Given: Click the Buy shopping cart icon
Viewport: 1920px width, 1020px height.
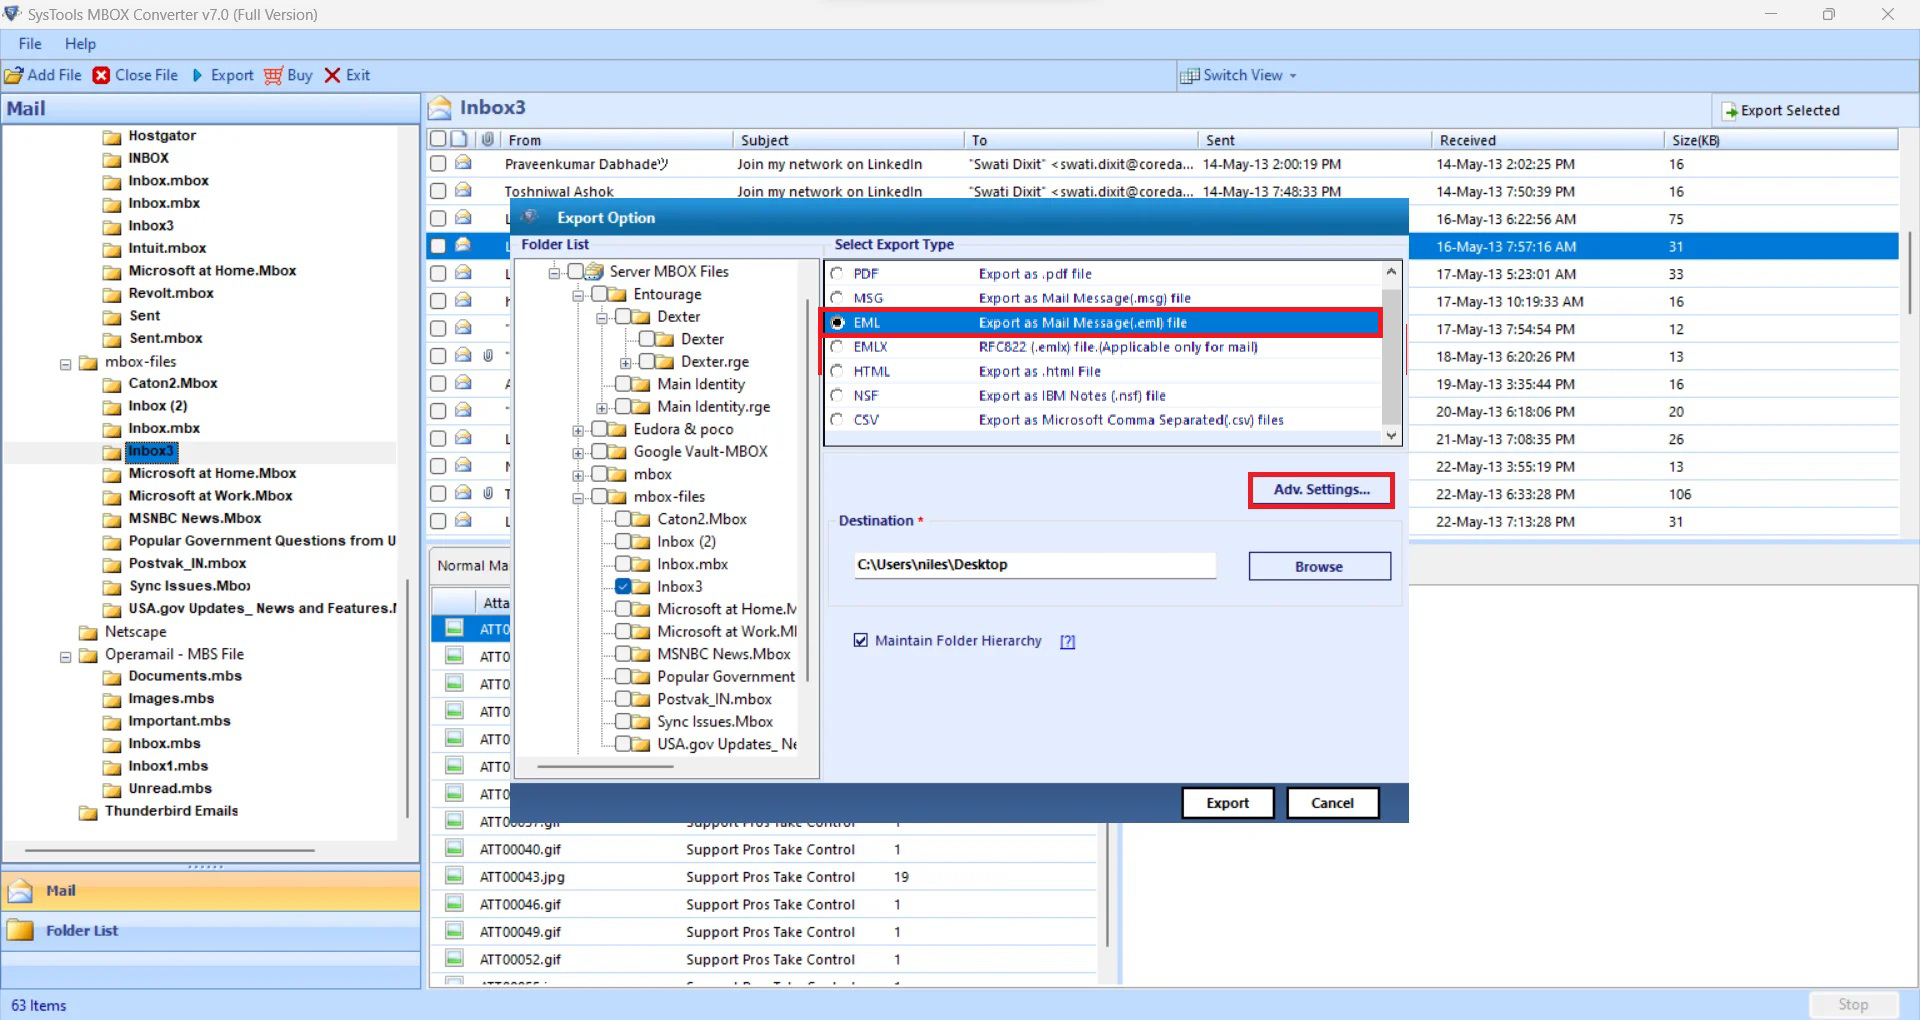Looking at the screenshot, I should [273, 75].
